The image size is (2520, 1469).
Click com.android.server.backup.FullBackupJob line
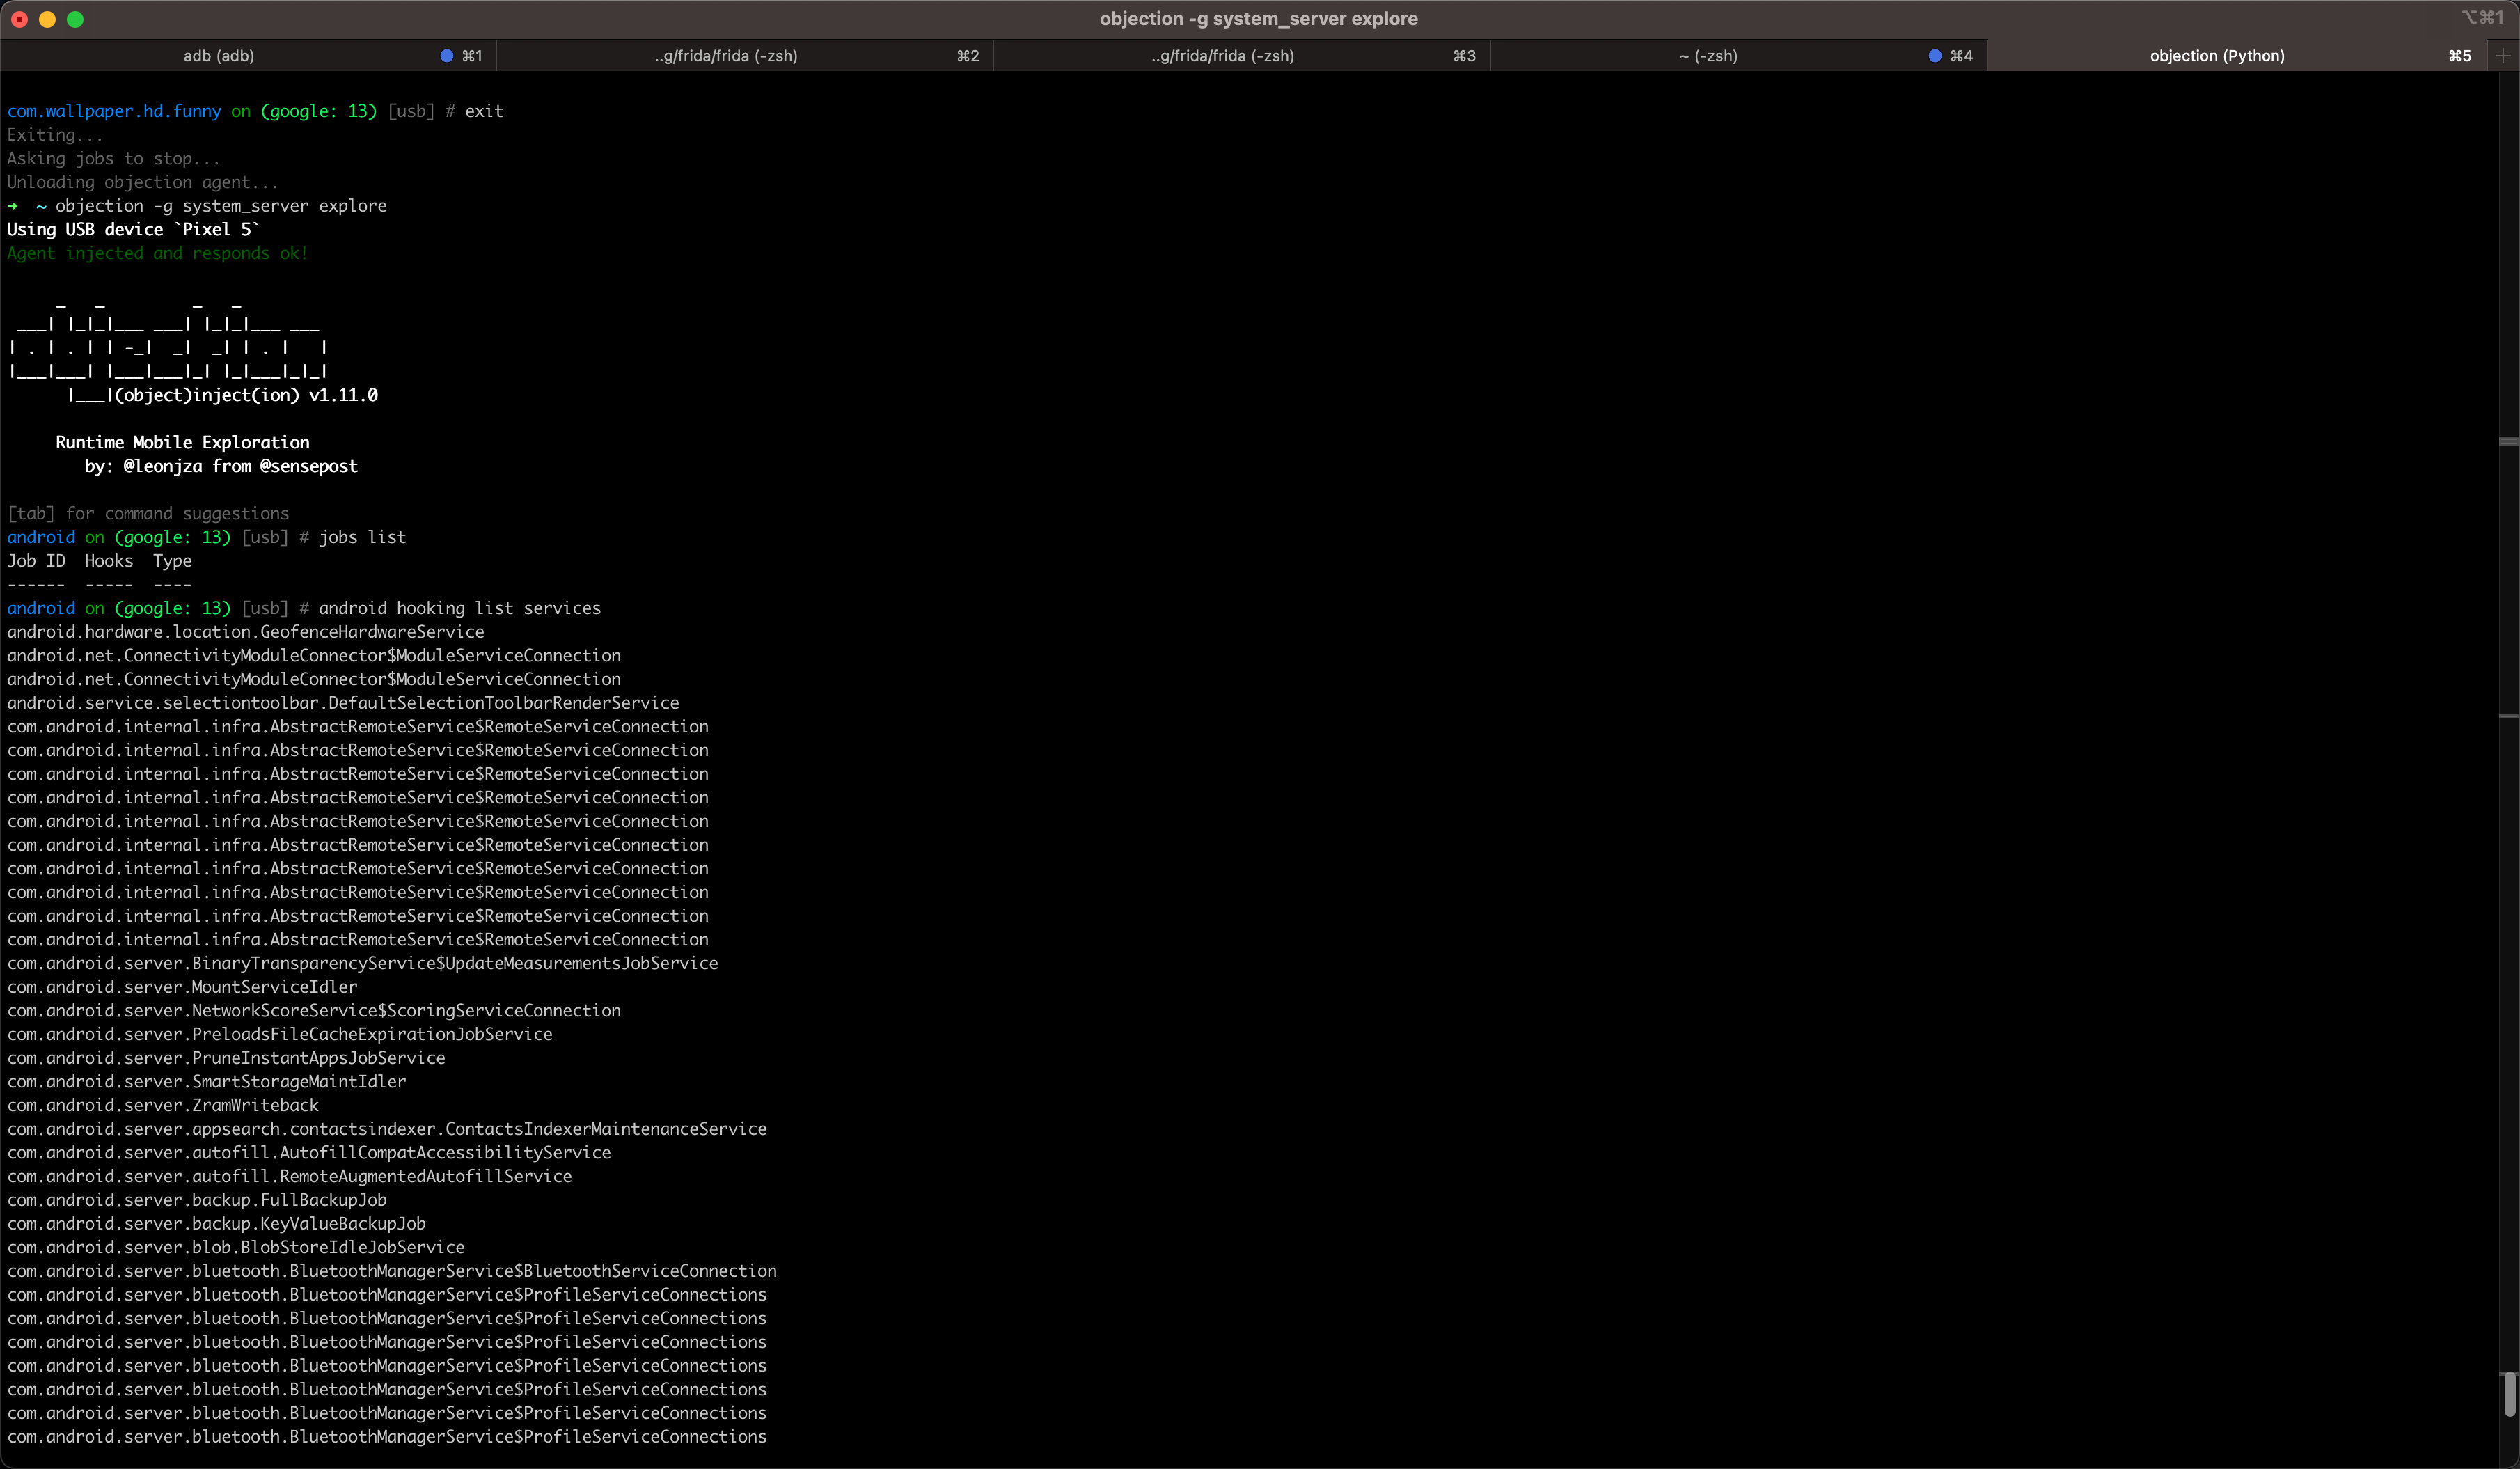pyautogui.click(x=197, y=1200)
